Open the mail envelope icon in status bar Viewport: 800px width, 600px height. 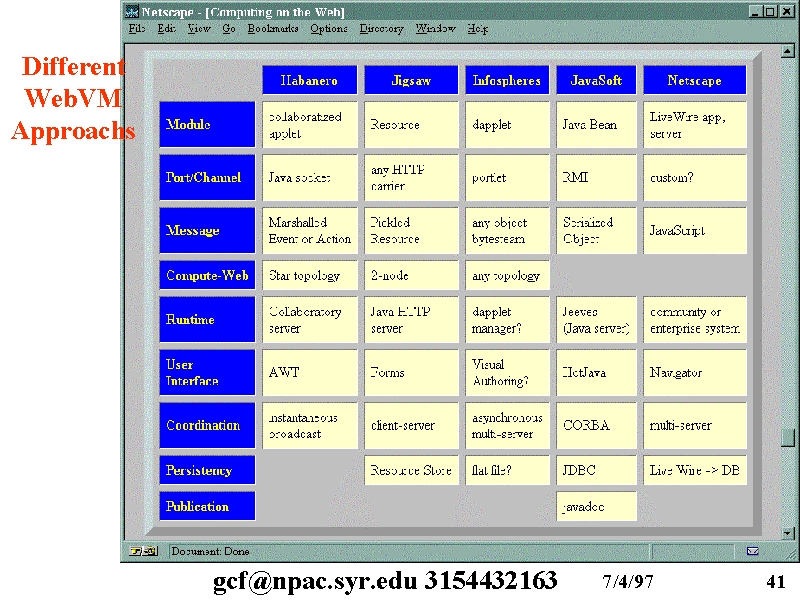point(753,551)
